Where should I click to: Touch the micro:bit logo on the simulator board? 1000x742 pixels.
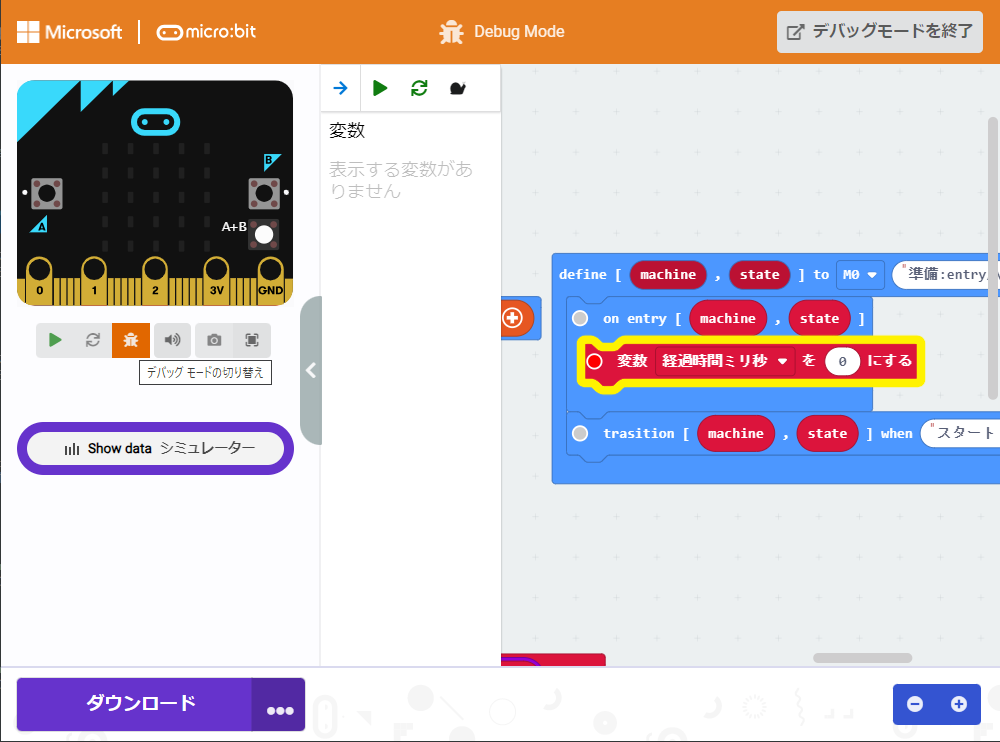(x=155, y=122)
